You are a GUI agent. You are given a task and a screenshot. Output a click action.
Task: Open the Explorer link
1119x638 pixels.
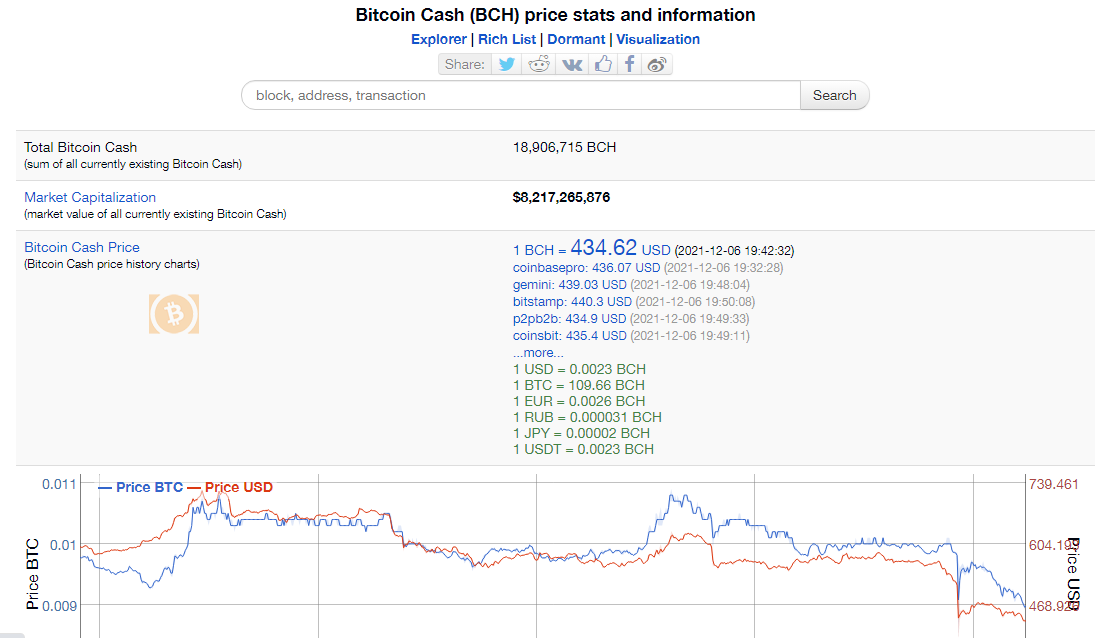[438, 39]
